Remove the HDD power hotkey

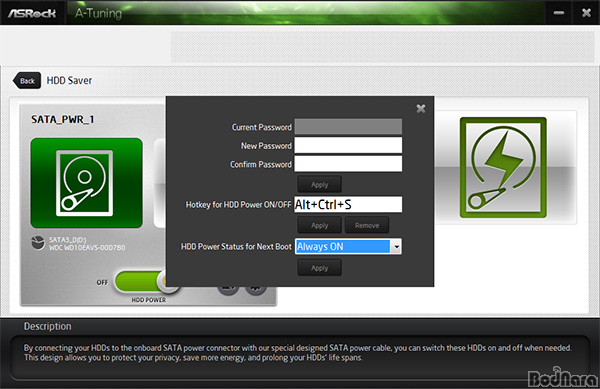[x=367, y=225]
